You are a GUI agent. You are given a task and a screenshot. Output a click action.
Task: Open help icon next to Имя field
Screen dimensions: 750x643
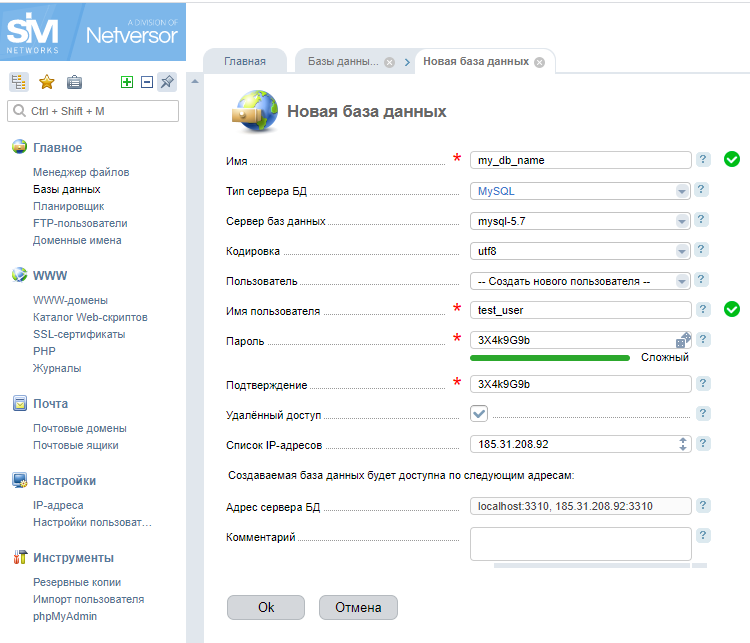click(x=703, y=159)
